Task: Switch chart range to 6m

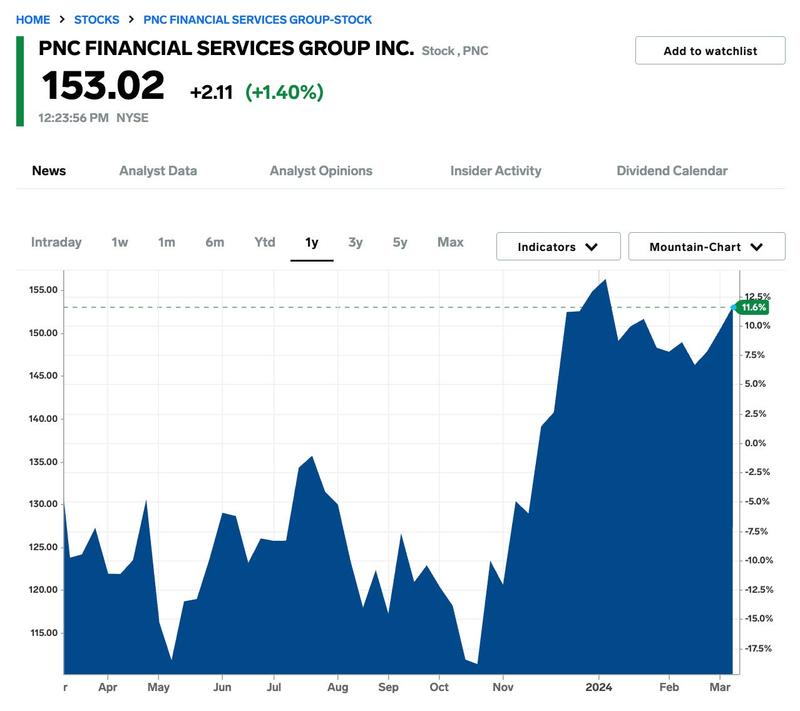Action: (x=215, y=242)
